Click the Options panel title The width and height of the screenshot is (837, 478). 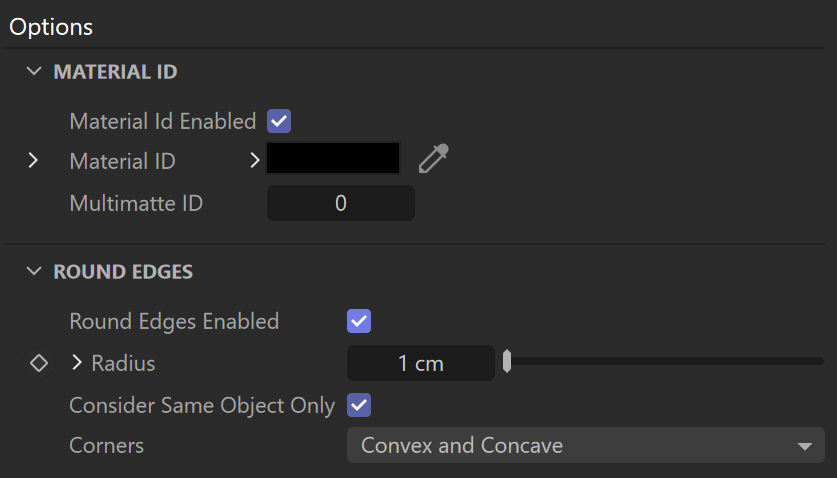51,27
